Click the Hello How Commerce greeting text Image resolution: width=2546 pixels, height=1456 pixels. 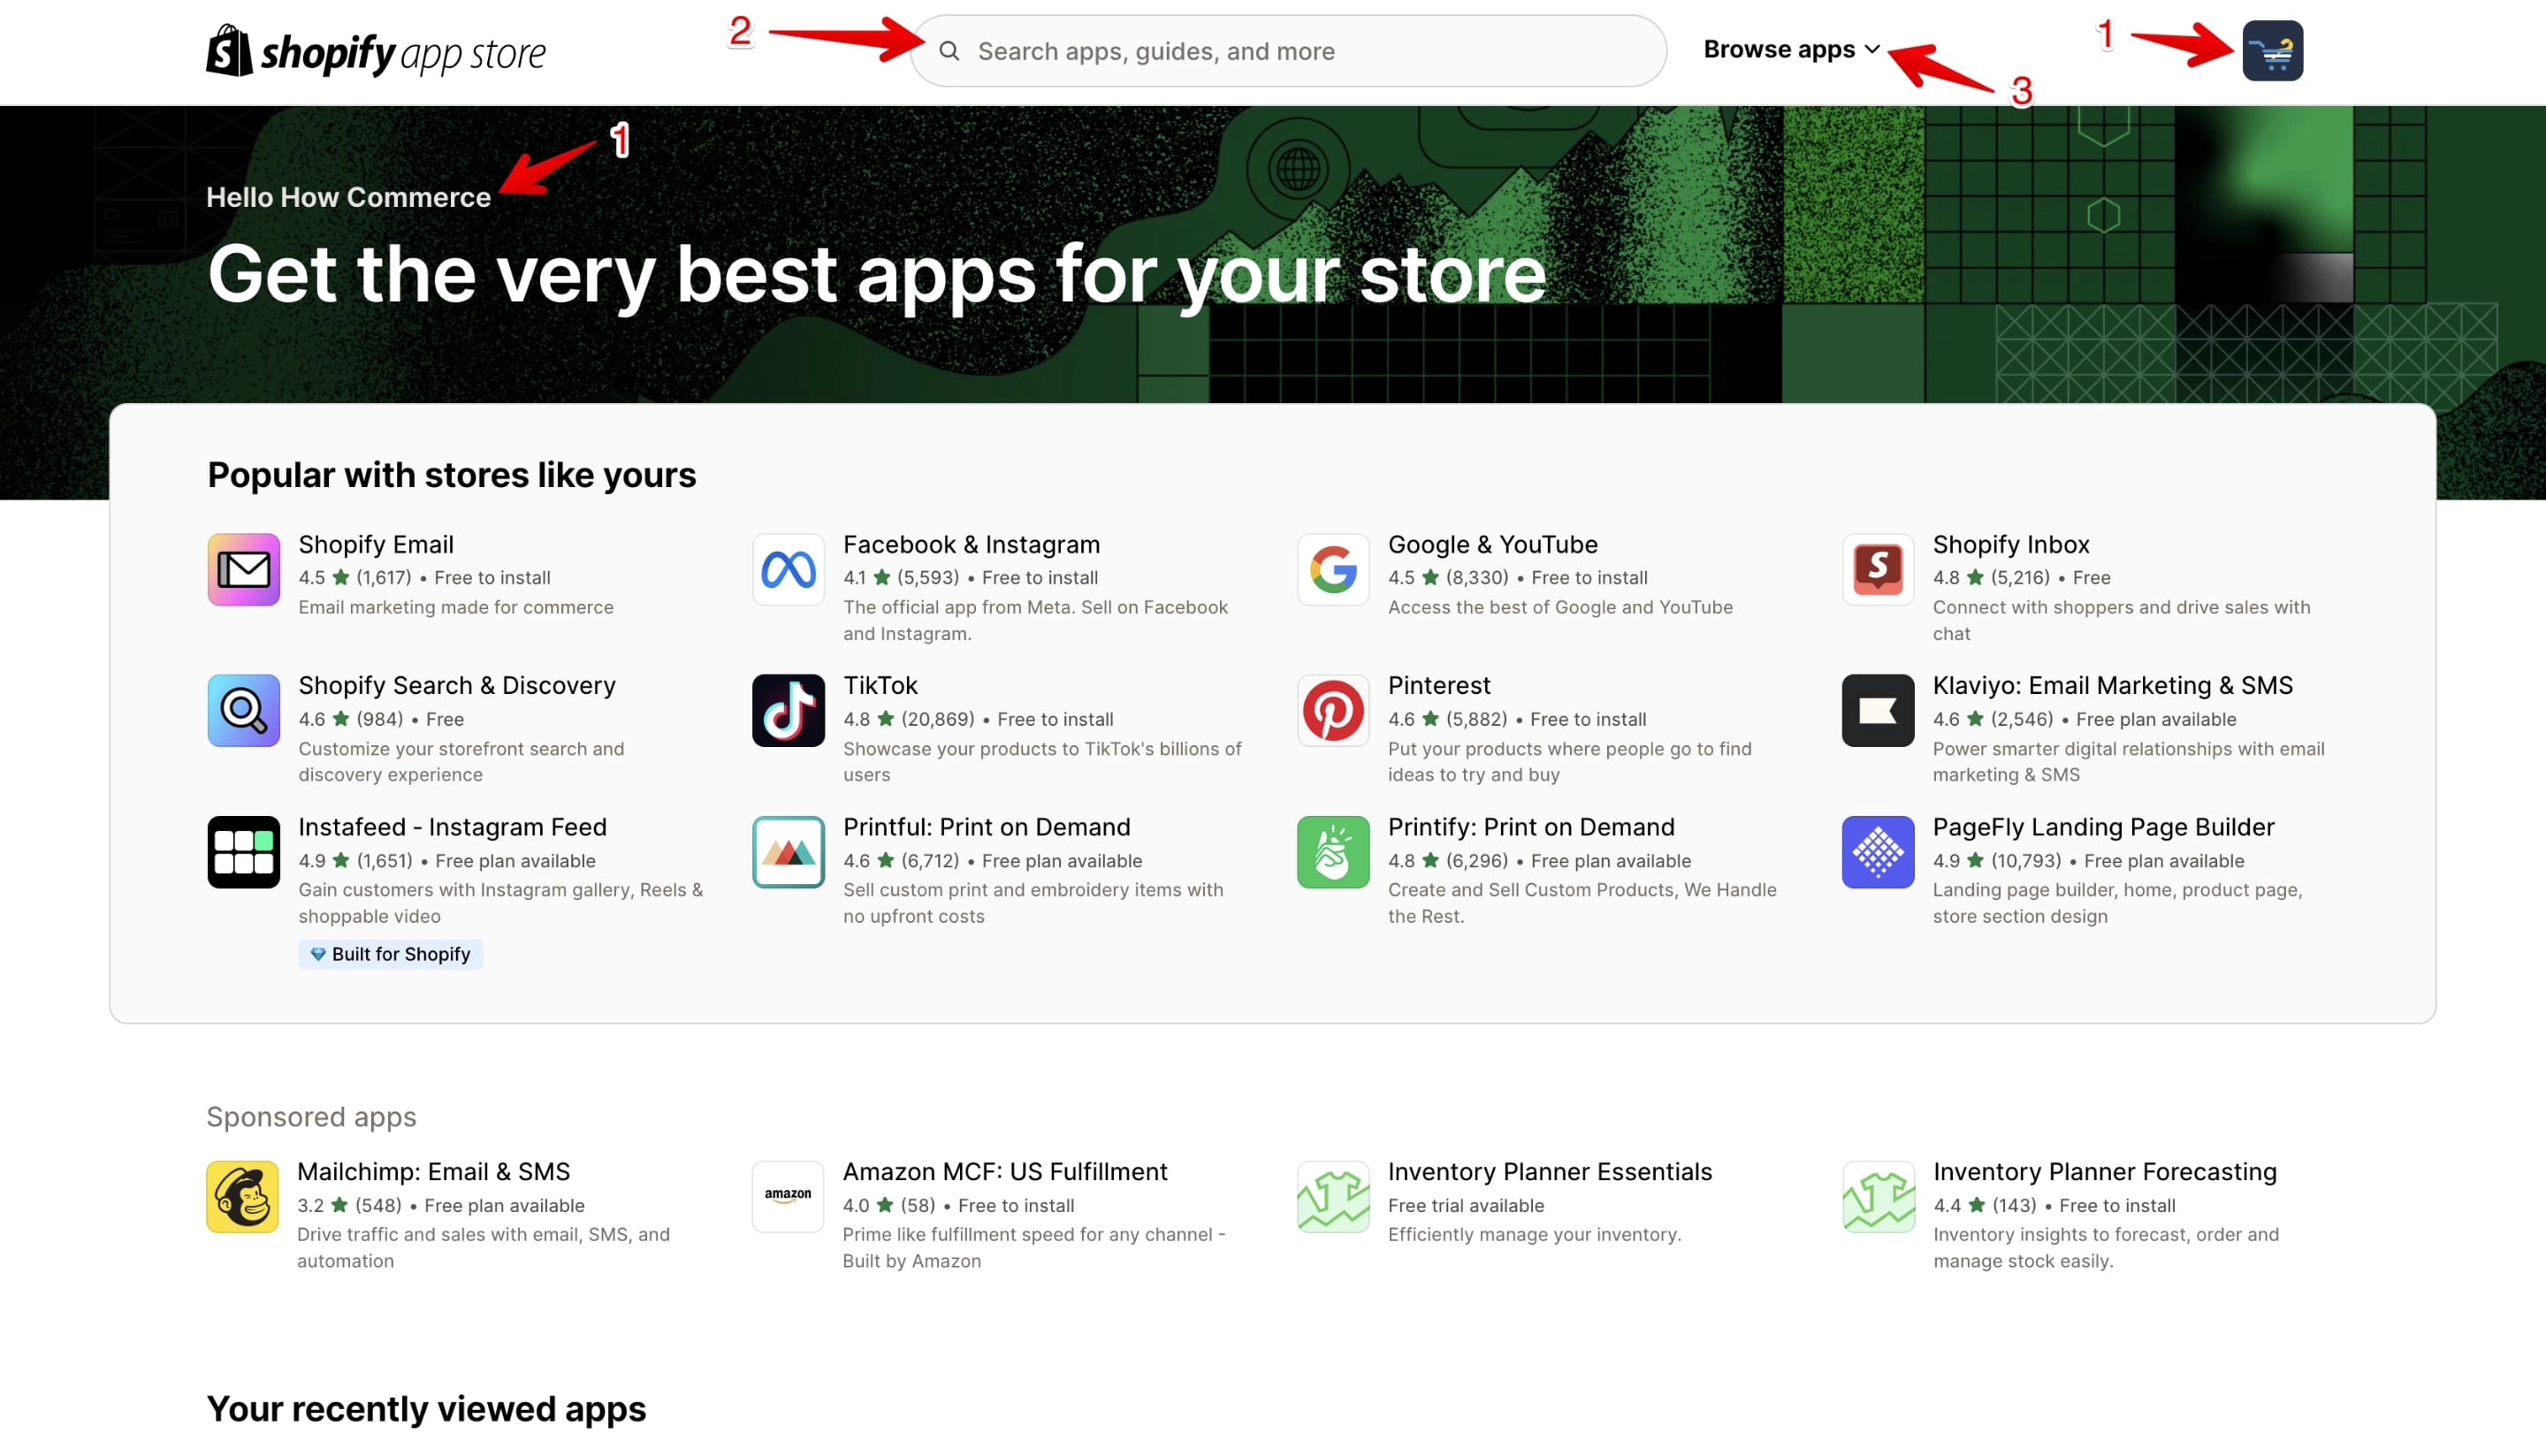[348, 197]
